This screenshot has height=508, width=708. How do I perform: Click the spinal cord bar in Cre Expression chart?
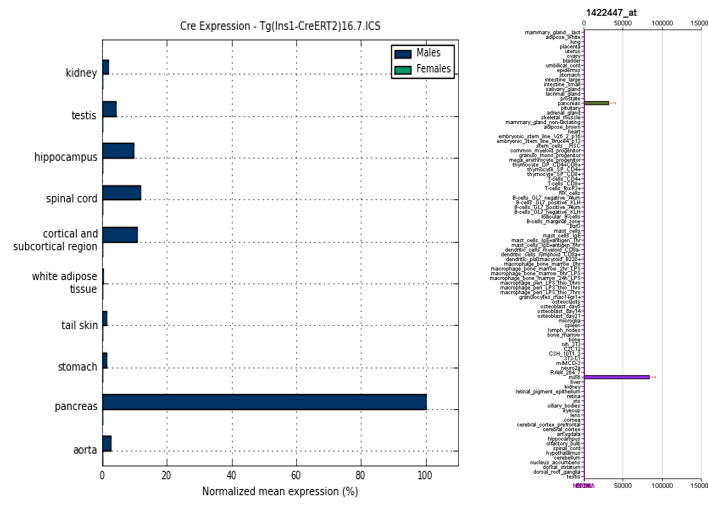pos(122,192)
